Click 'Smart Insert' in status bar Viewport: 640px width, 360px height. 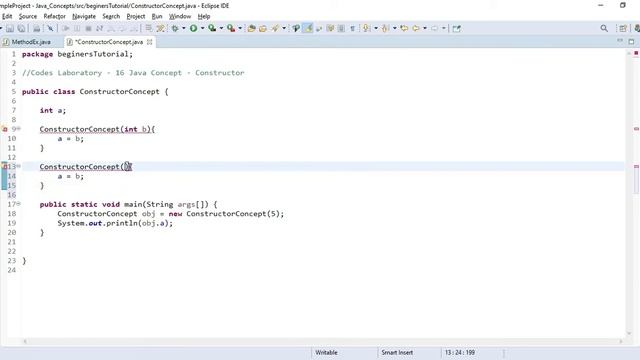[397, 352]
